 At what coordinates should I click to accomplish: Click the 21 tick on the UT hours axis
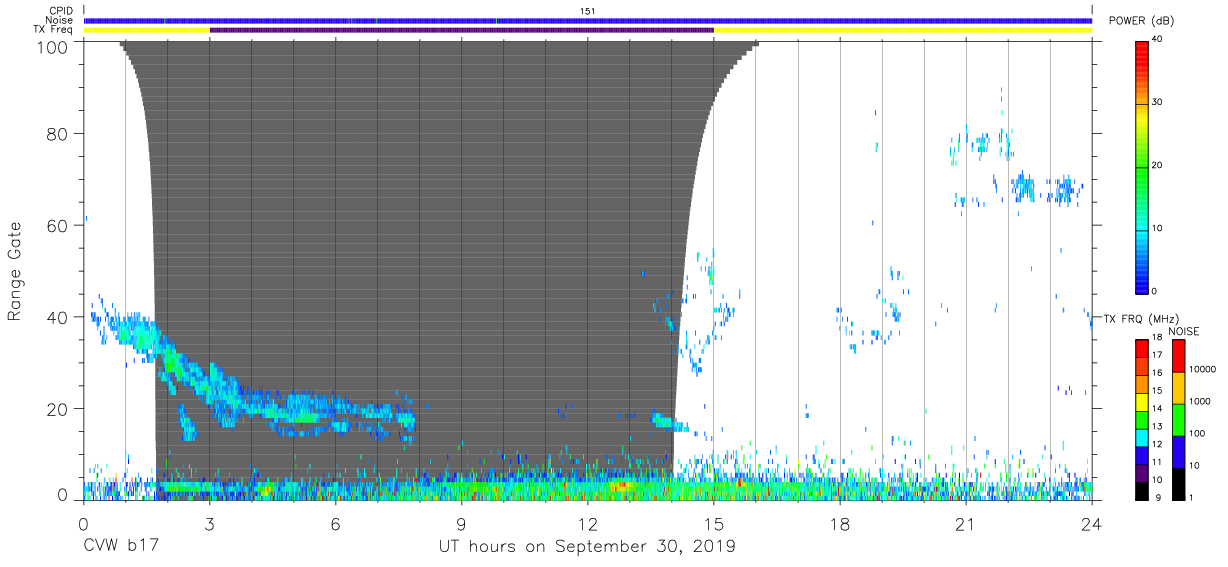[x=966, y=524]
